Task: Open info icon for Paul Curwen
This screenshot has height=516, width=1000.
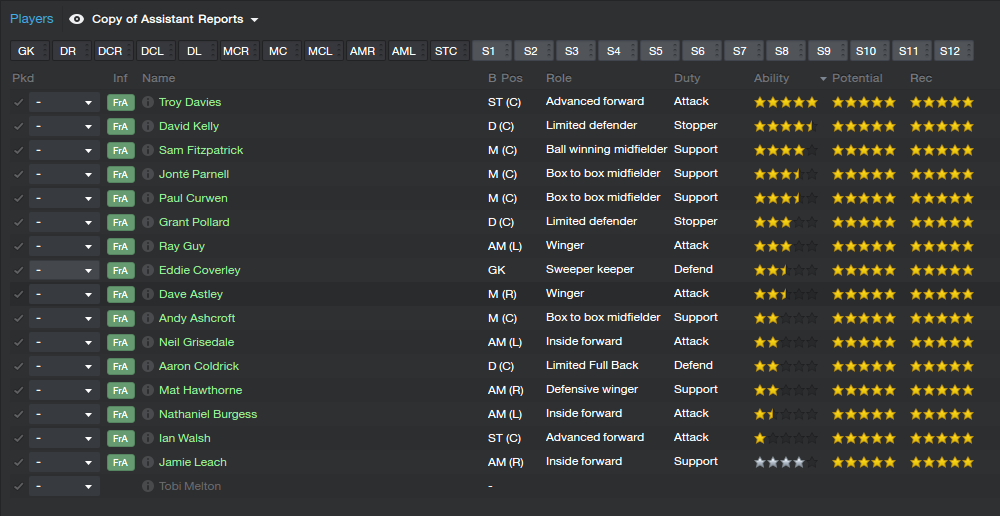Action: pyautogui.click(x=148, y=198)
